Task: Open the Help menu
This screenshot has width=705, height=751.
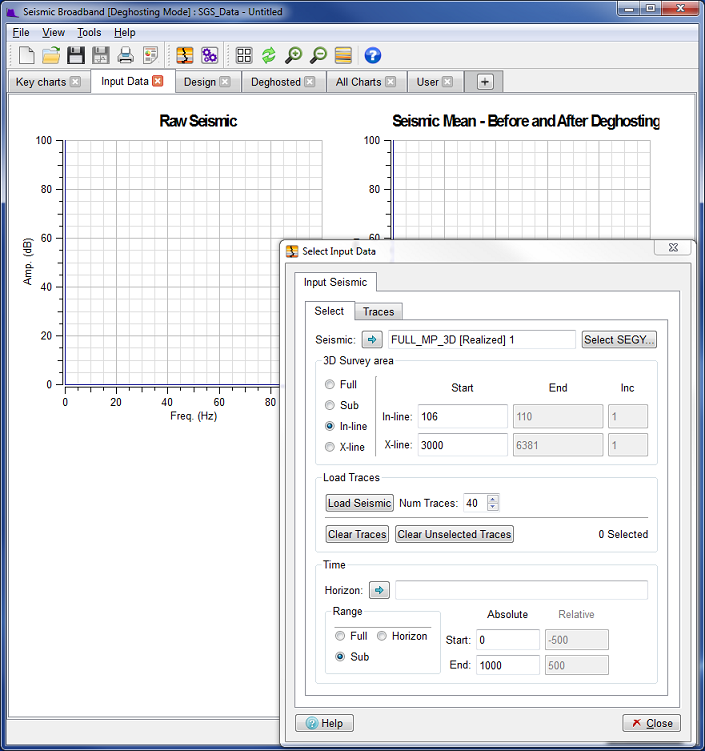Action: pyautogui.click(x=125, y=33)
